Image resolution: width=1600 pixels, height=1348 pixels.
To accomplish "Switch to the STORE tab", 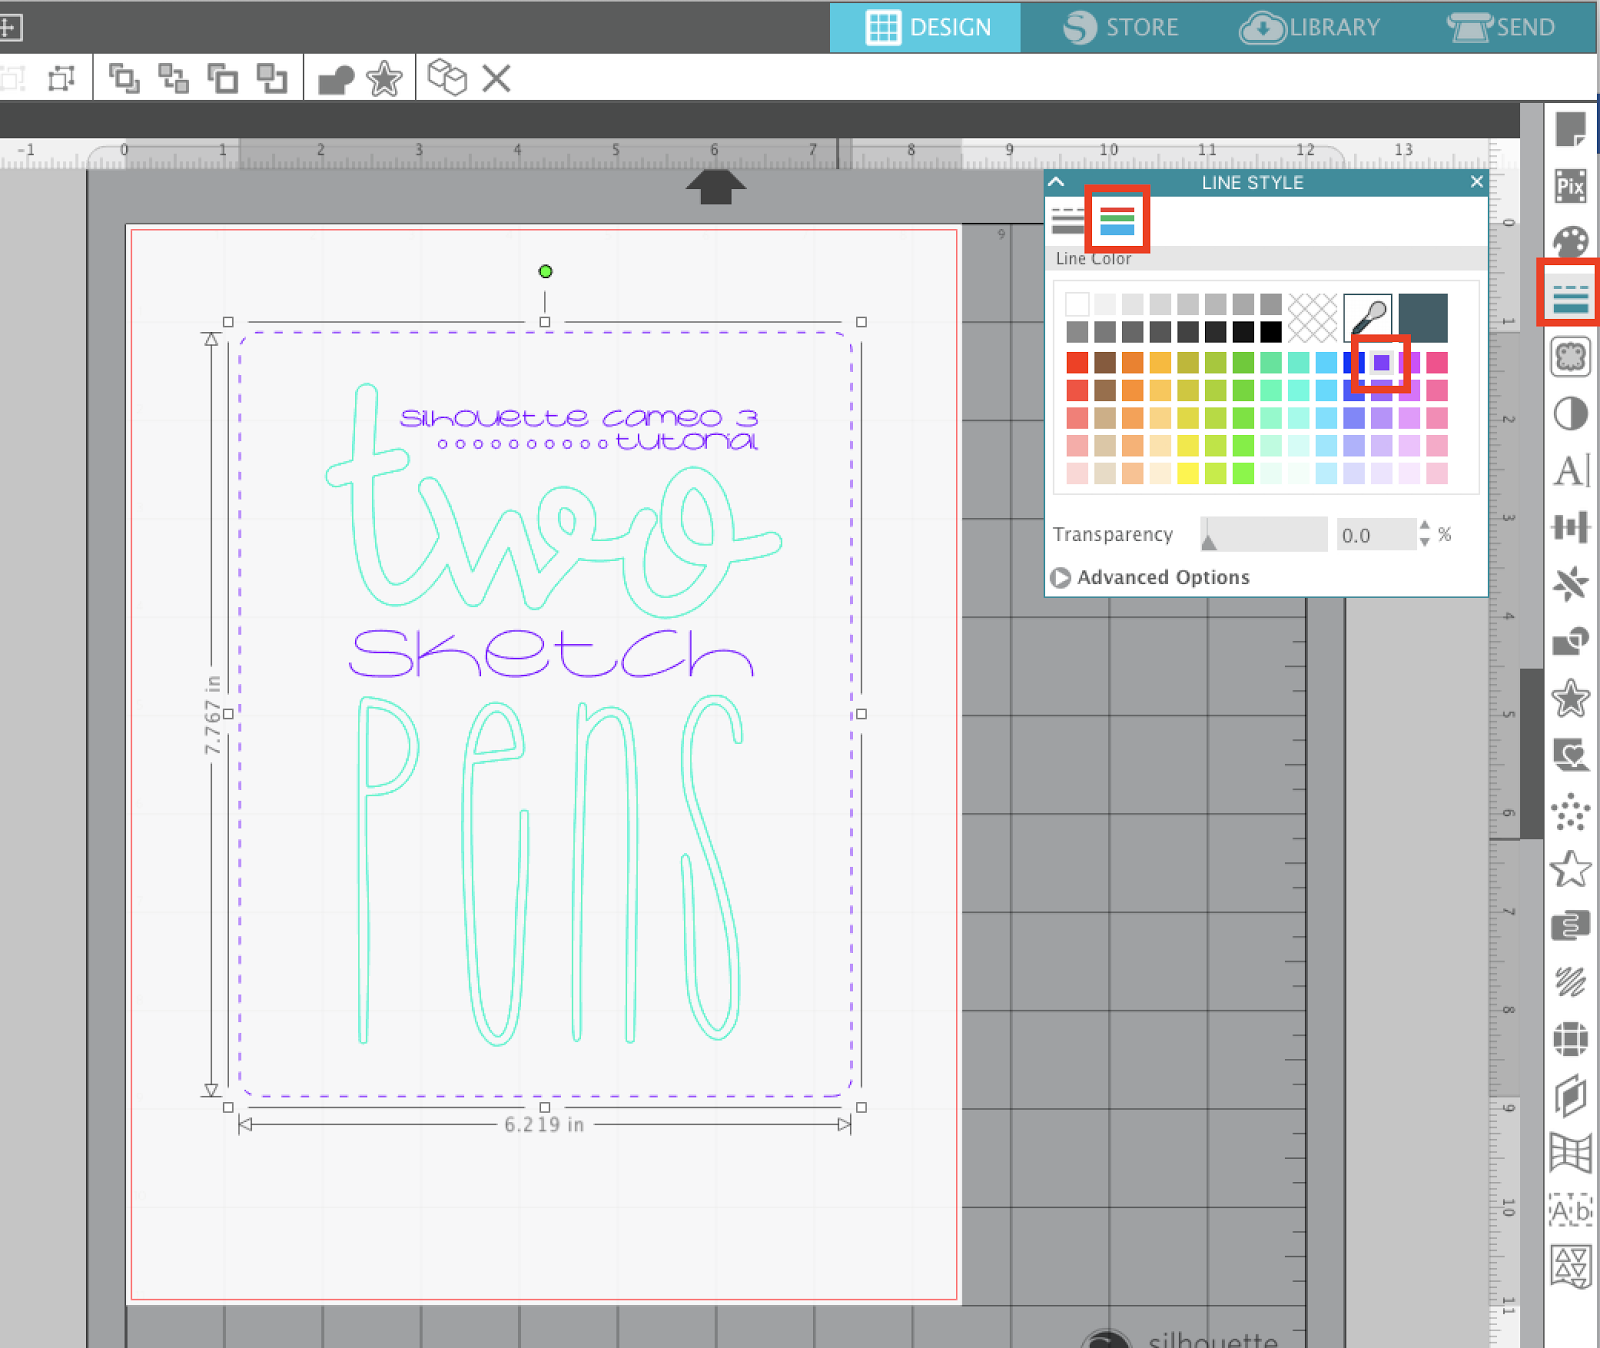I will click(1121, 27).
